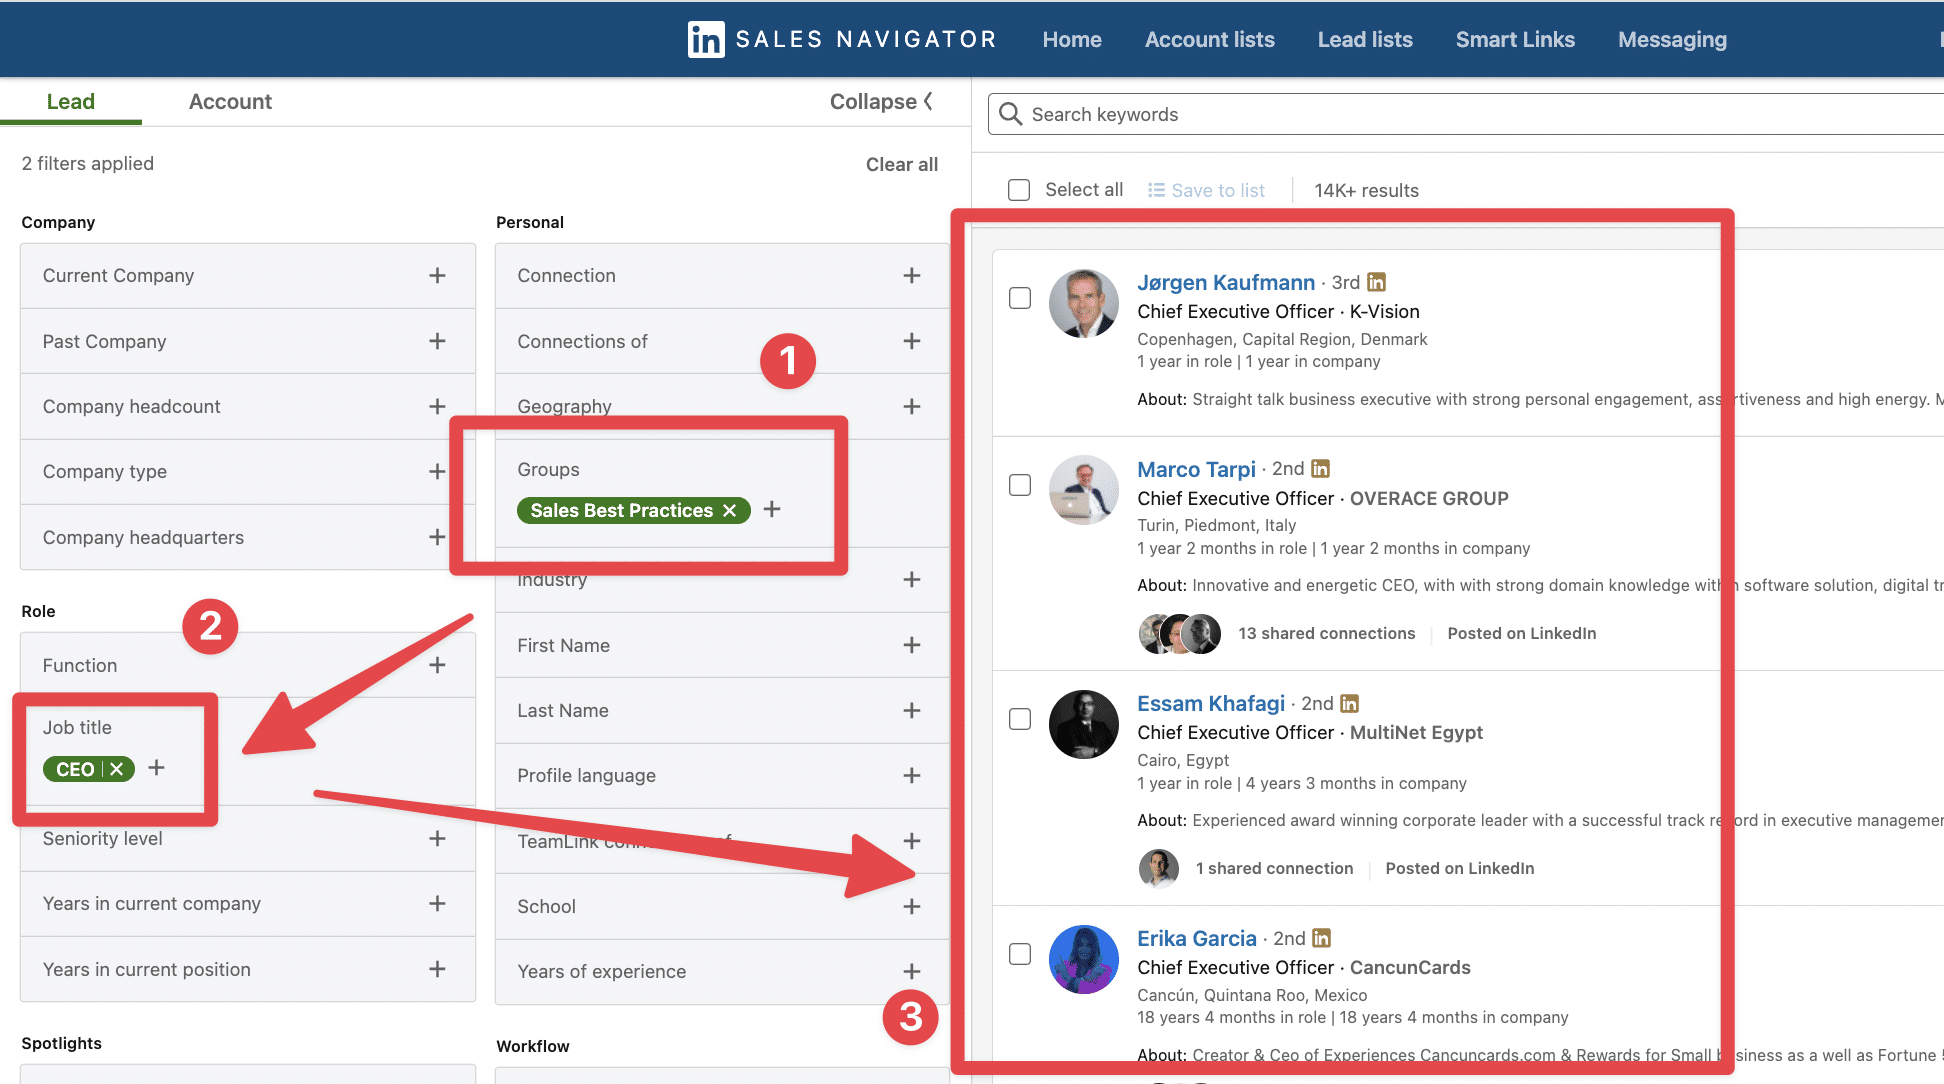Click the search magnifier icon
This screenshot has width=1944, height=1084.
[x=1010, y=114]
